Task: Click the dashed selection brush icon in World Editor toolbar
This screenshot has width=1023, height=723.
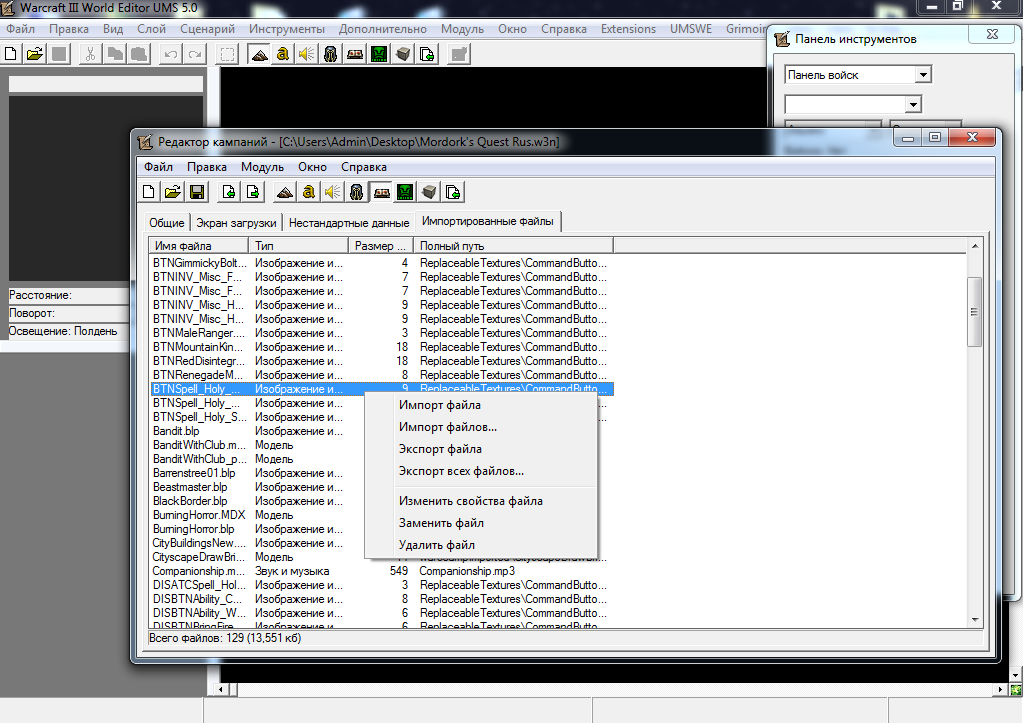Action: pyautogui.click(x=227, y=54)
